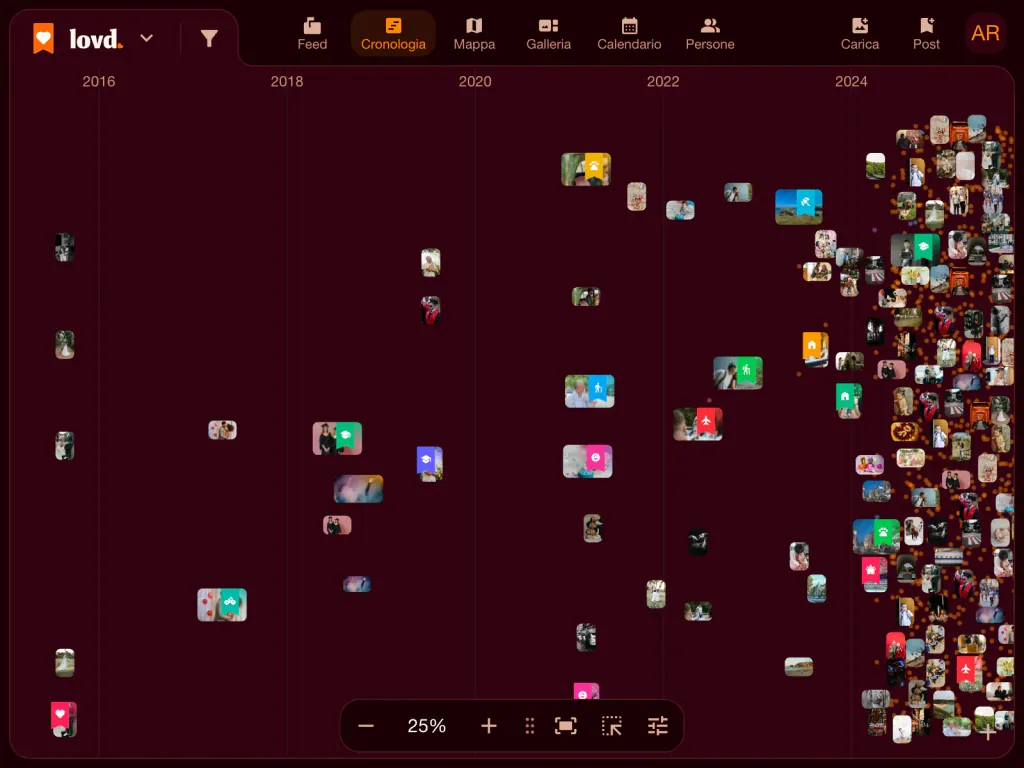Activate the dotted area selection tool
This screenshot has height=768, width=1024.
pos(612,726)
